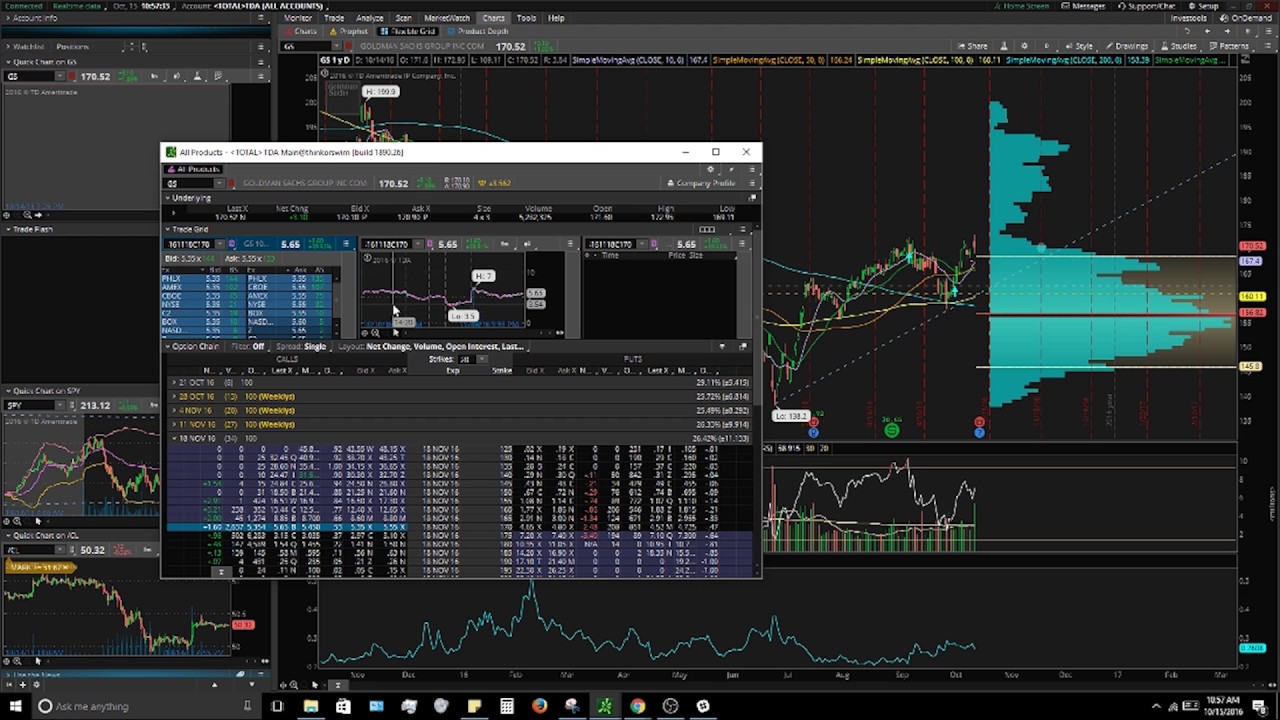Image resolution: width=1280 pixels, height=720 pixels.
Task: Select the Flexible Grid sub-tab
Action: 408,32
